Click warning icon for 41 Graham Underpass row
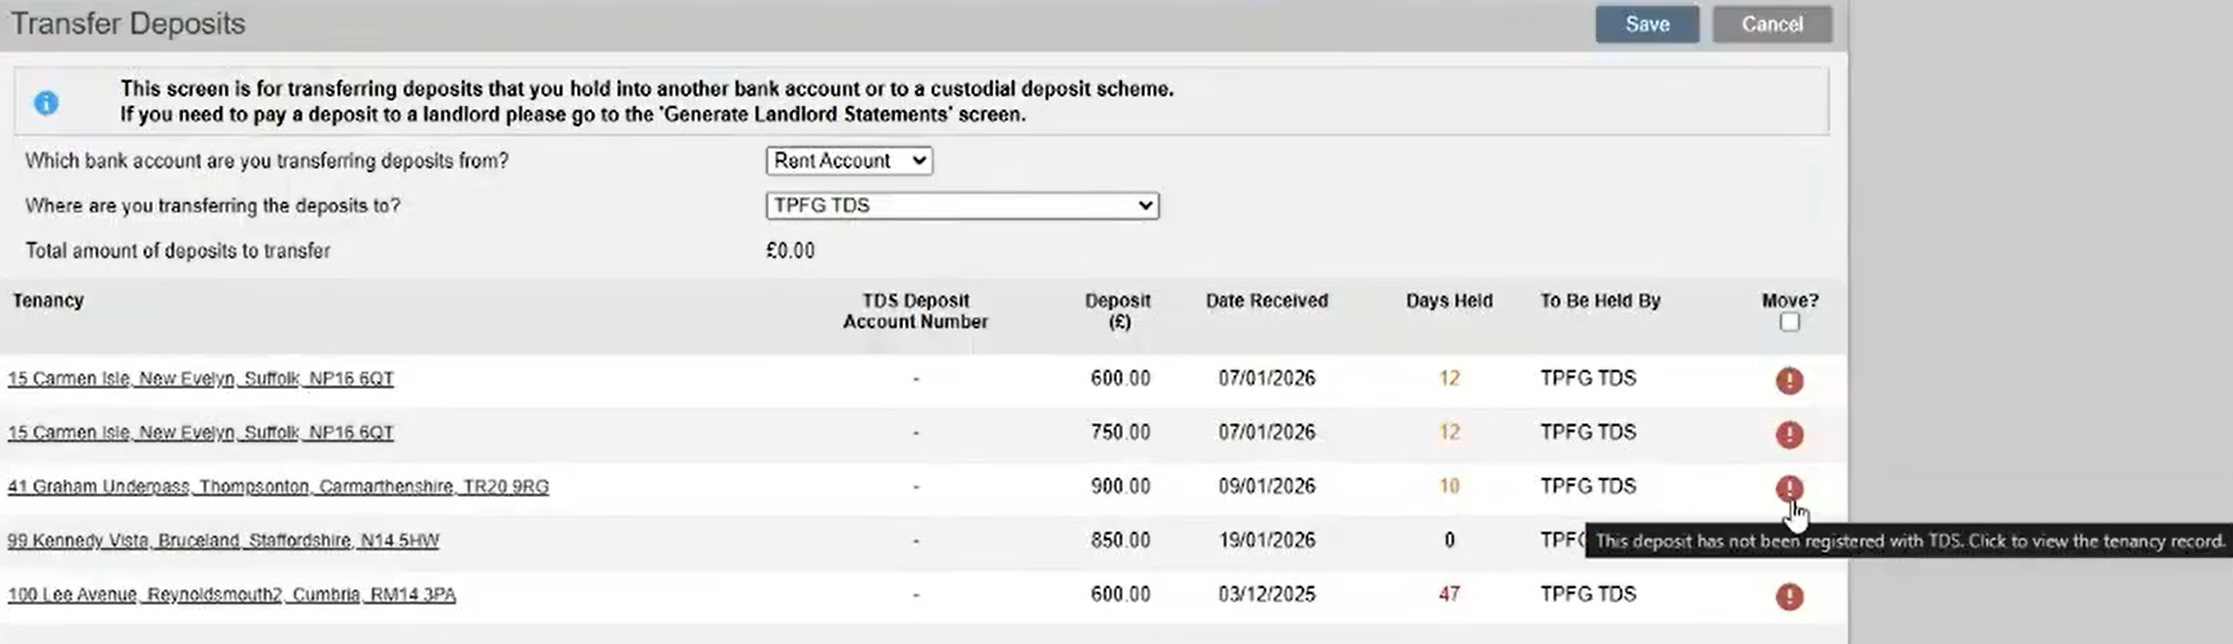The width and height of the screenshot is (2233, 644). point(1789,489)
